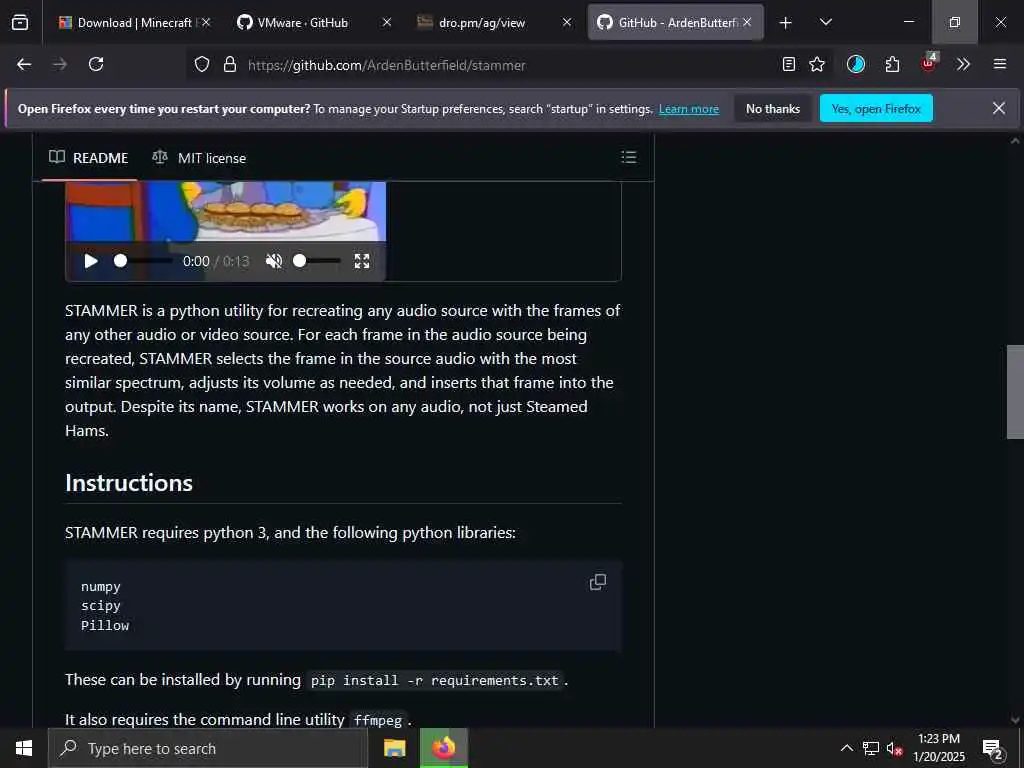Open the Windows Start menu
The height and width of the screenshot is (768, 1024).
click(24, 748)
